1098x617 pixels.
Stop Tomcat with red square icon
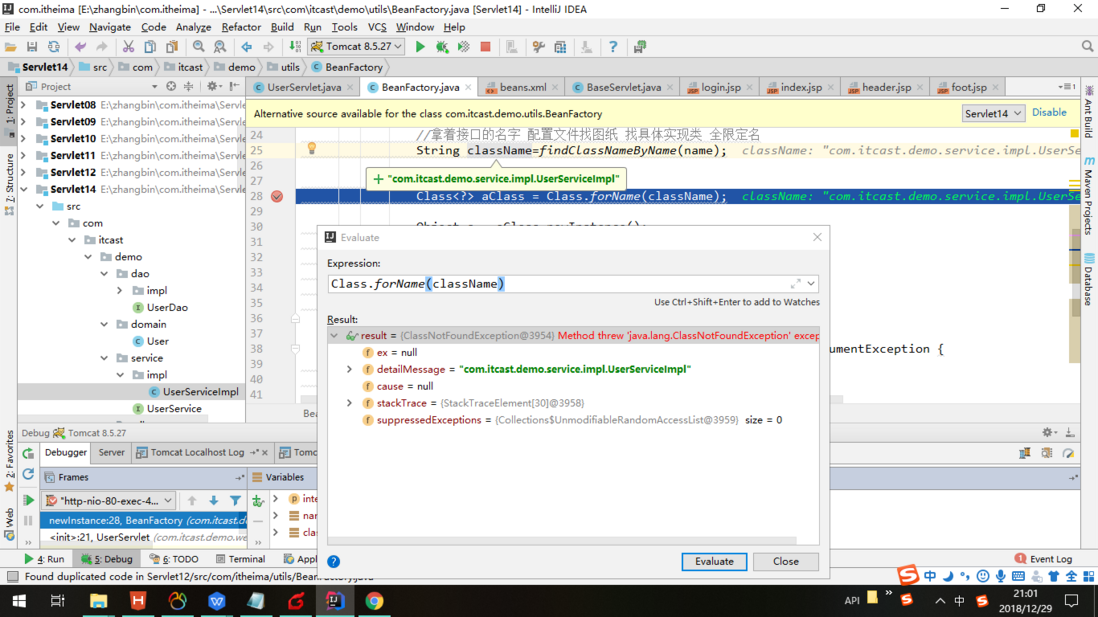[485, 47]
